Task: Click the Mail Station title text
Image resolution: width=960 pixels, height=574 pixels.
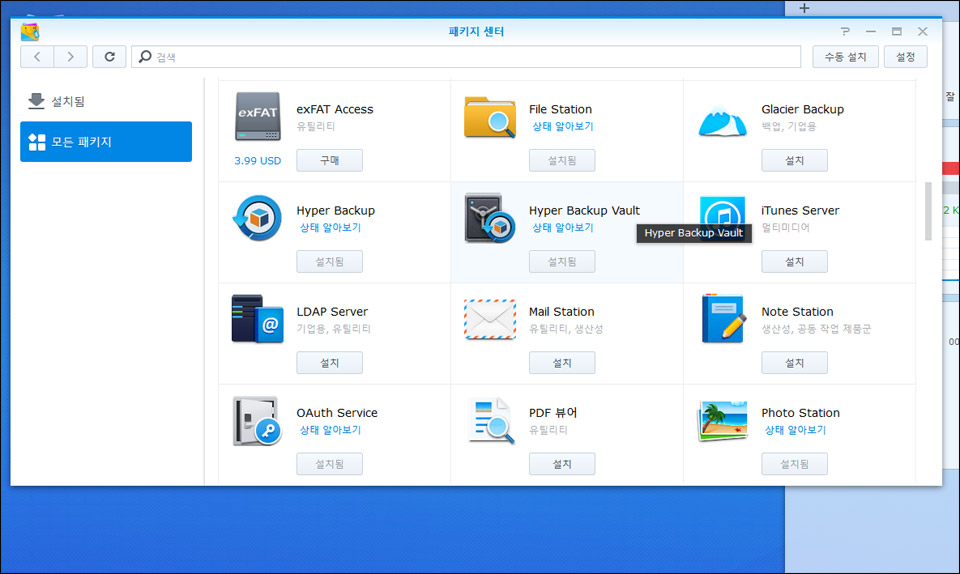Action: pos(561,311)
